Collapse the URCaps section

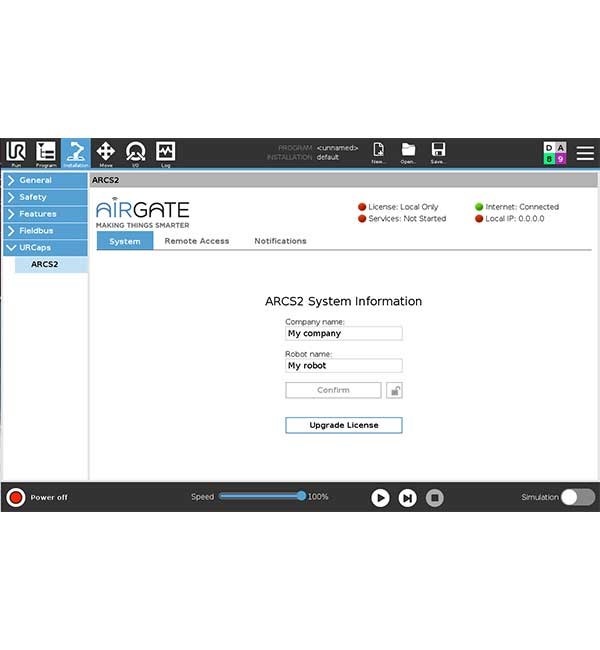pos(46,247)
